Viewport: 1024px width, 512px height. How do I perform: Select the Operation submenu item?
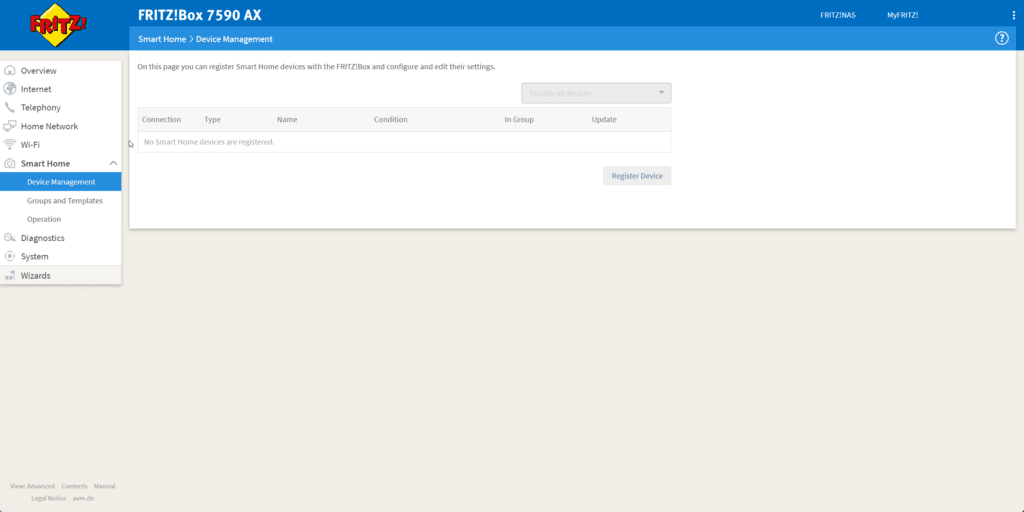click(x=44, y=219)
